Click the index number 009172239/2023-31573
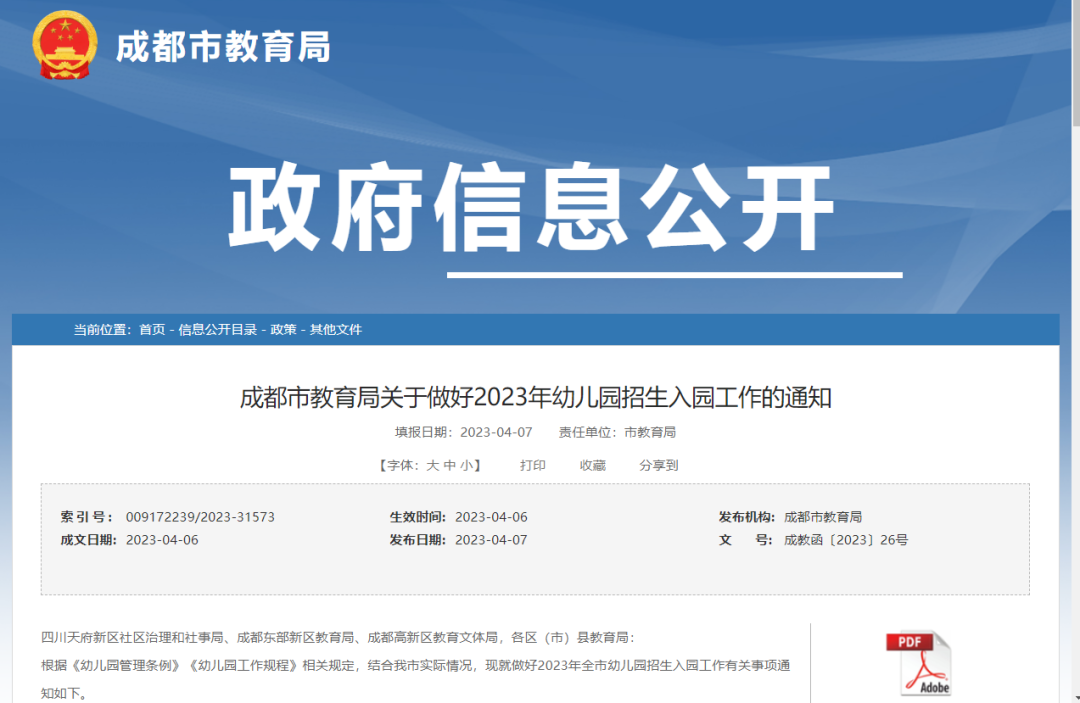This screenshot has width=1080, height=703. [x=200, y=517]
